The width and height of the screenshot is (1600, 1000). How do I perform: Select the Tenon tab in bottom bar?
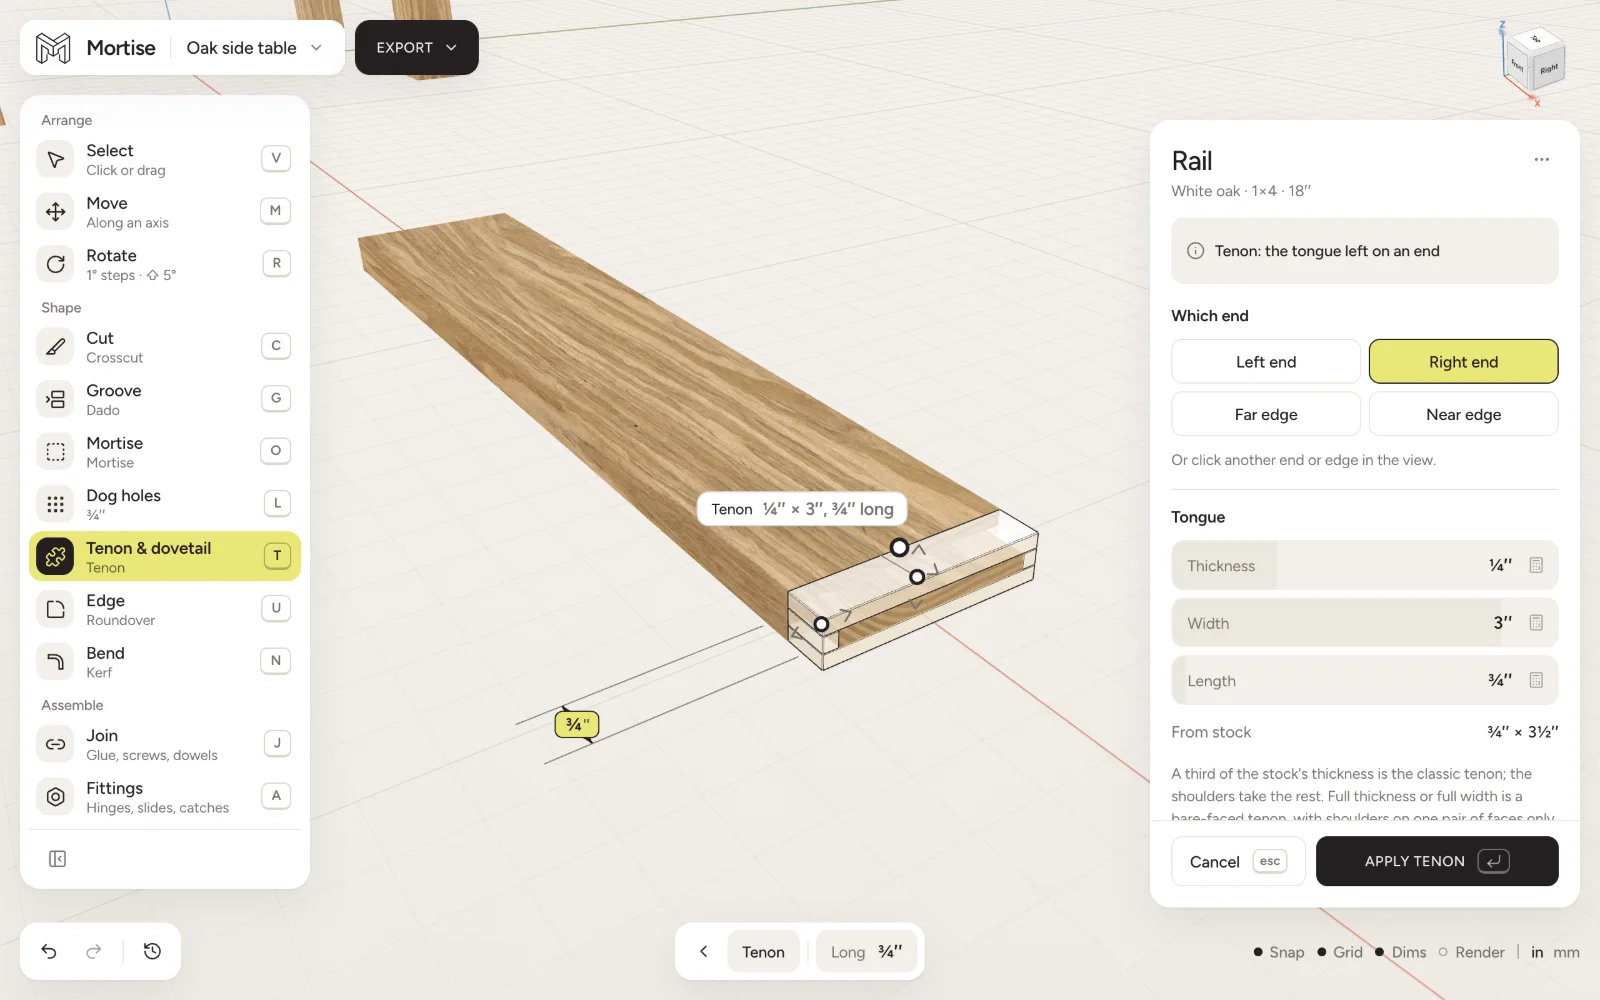(763, 951)
